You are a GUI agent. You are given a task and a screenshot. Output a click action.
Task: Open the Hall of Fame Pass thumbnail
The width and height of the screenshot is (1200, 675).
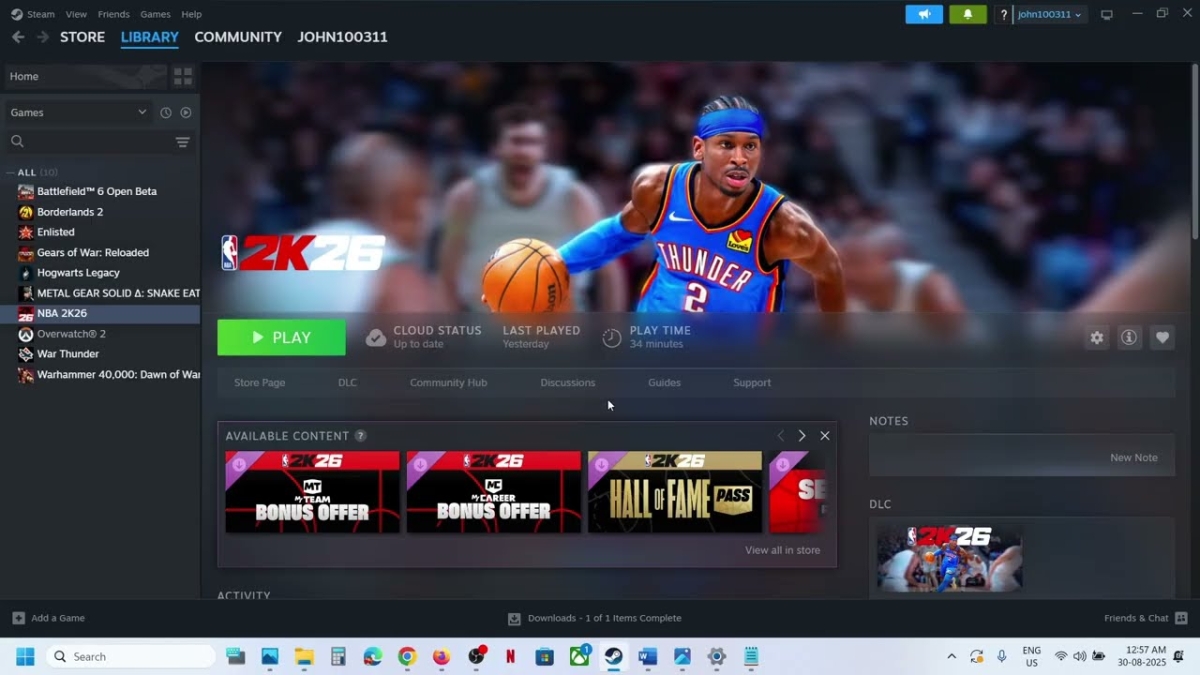675,492
